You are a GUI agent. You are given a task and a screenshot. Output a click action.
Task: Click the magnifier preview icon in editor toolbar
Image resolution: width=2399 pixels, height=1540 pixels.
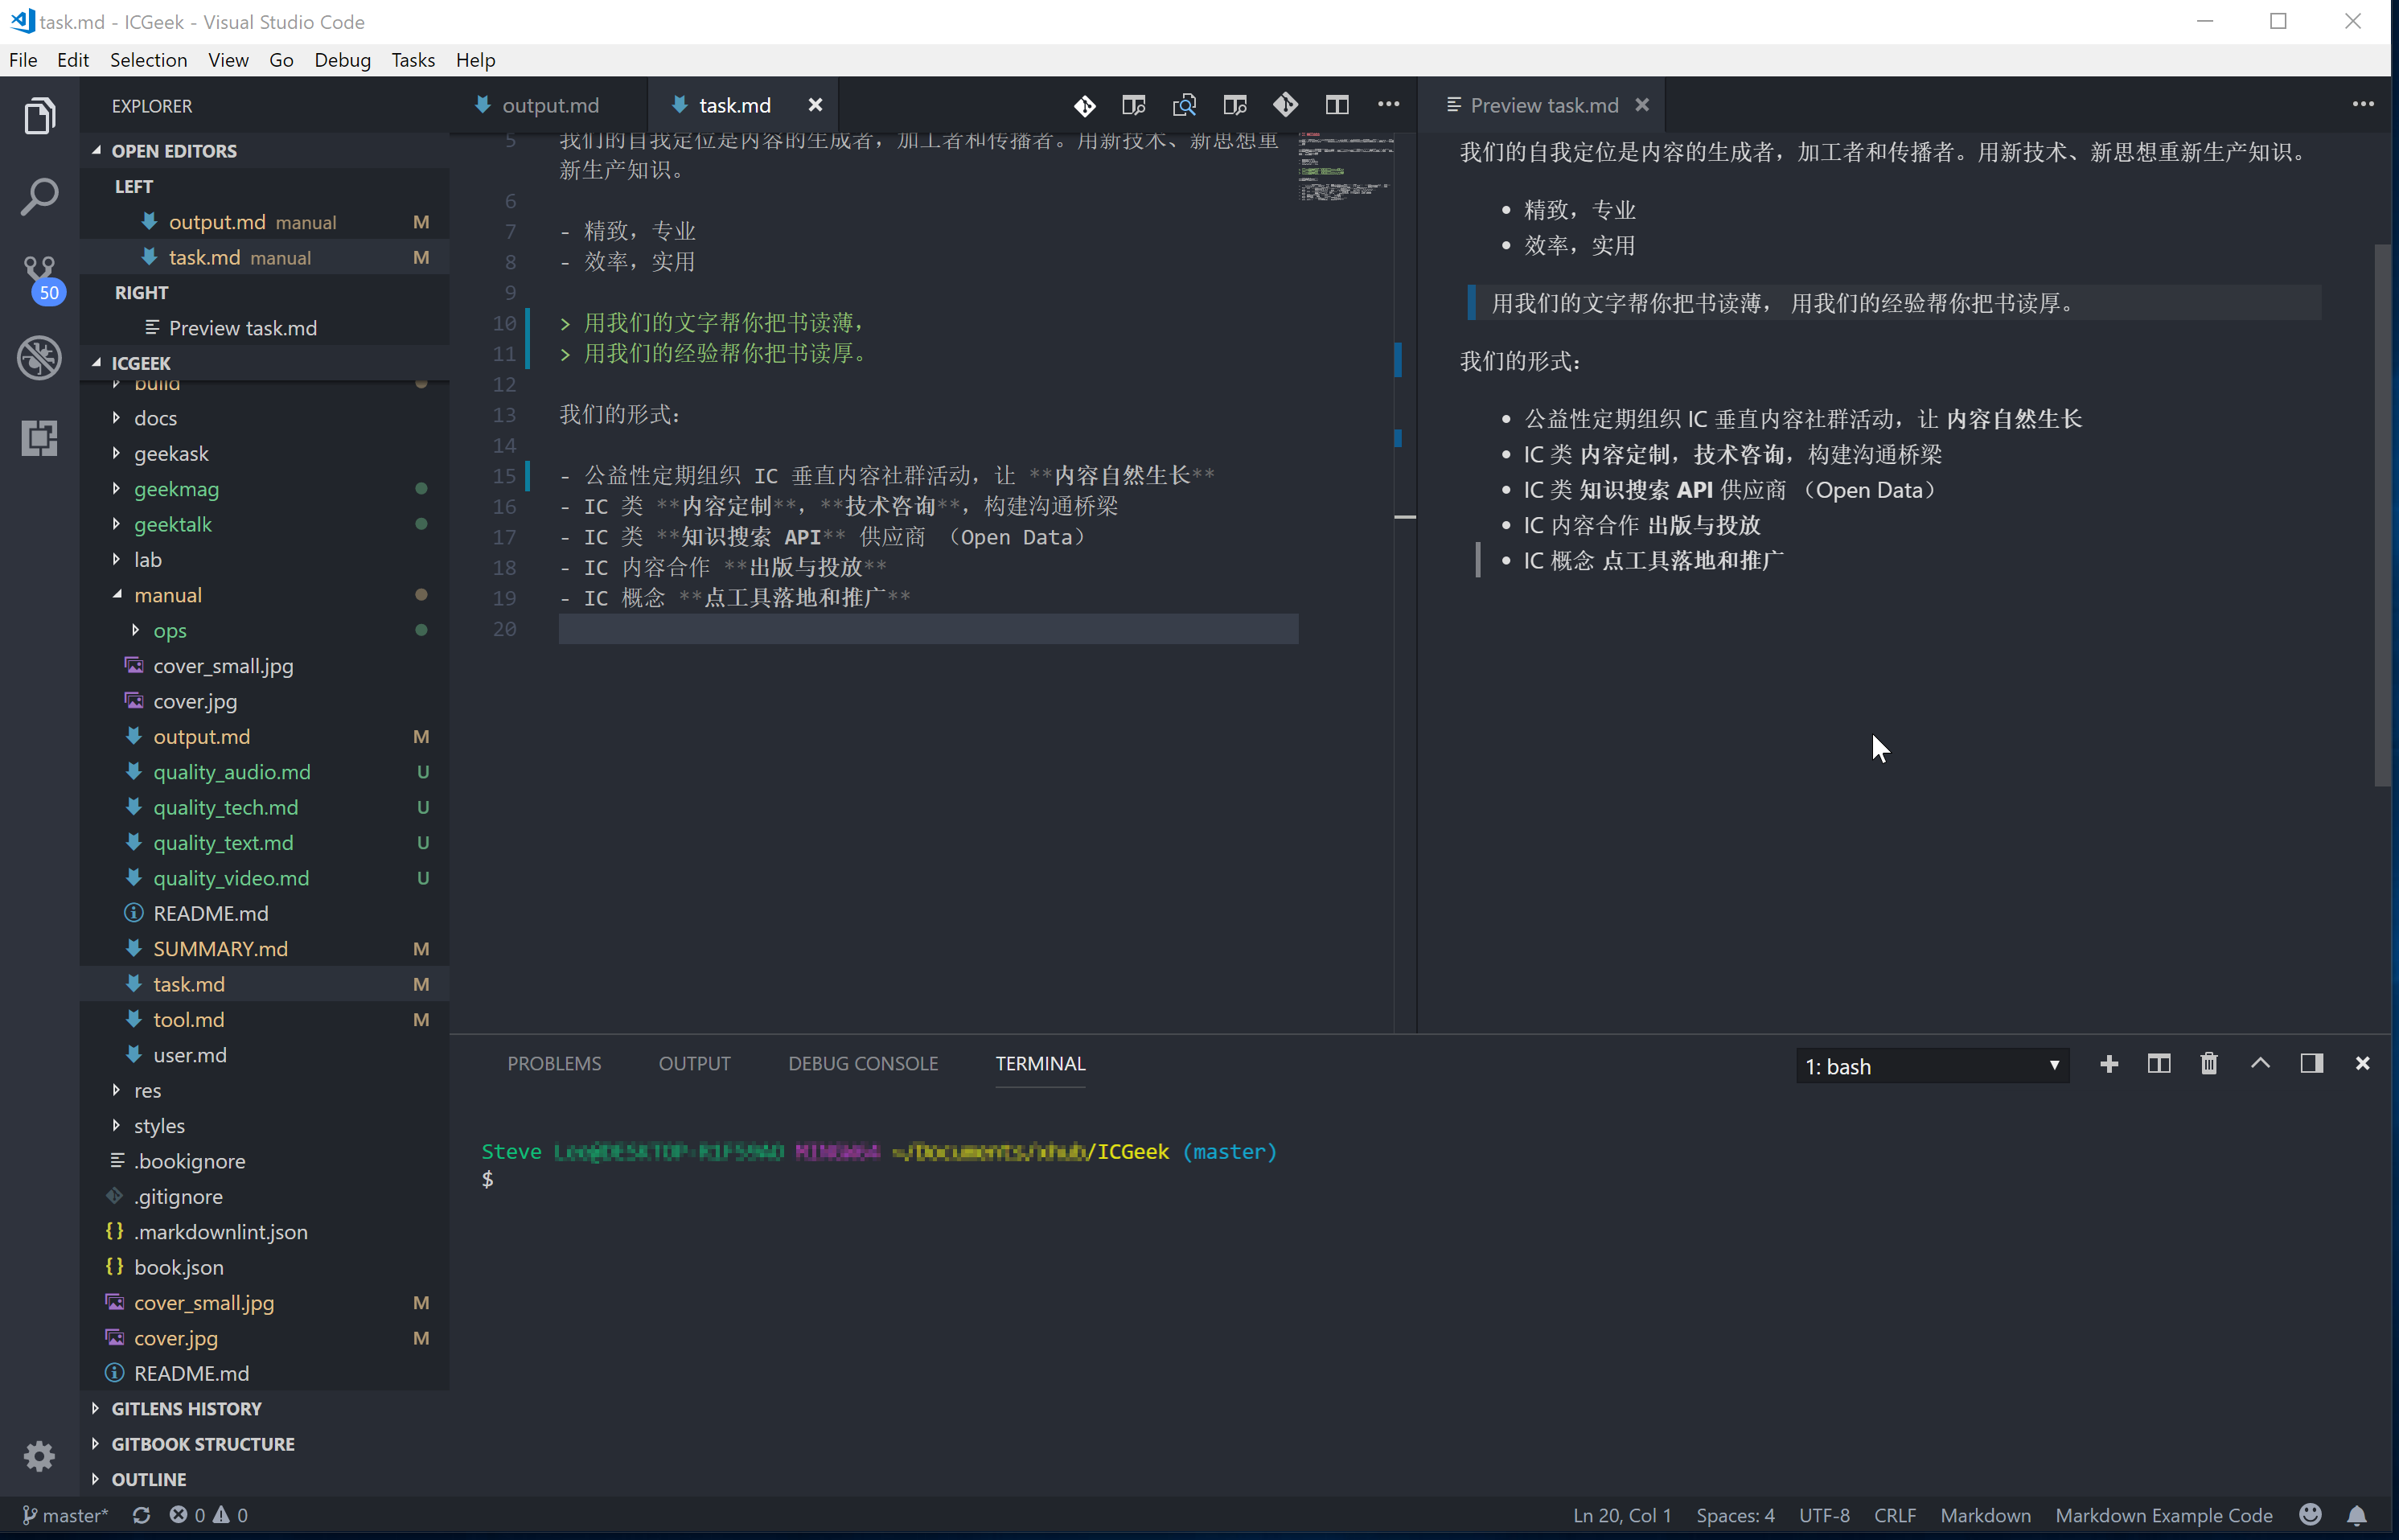[x=1184, y=105]
